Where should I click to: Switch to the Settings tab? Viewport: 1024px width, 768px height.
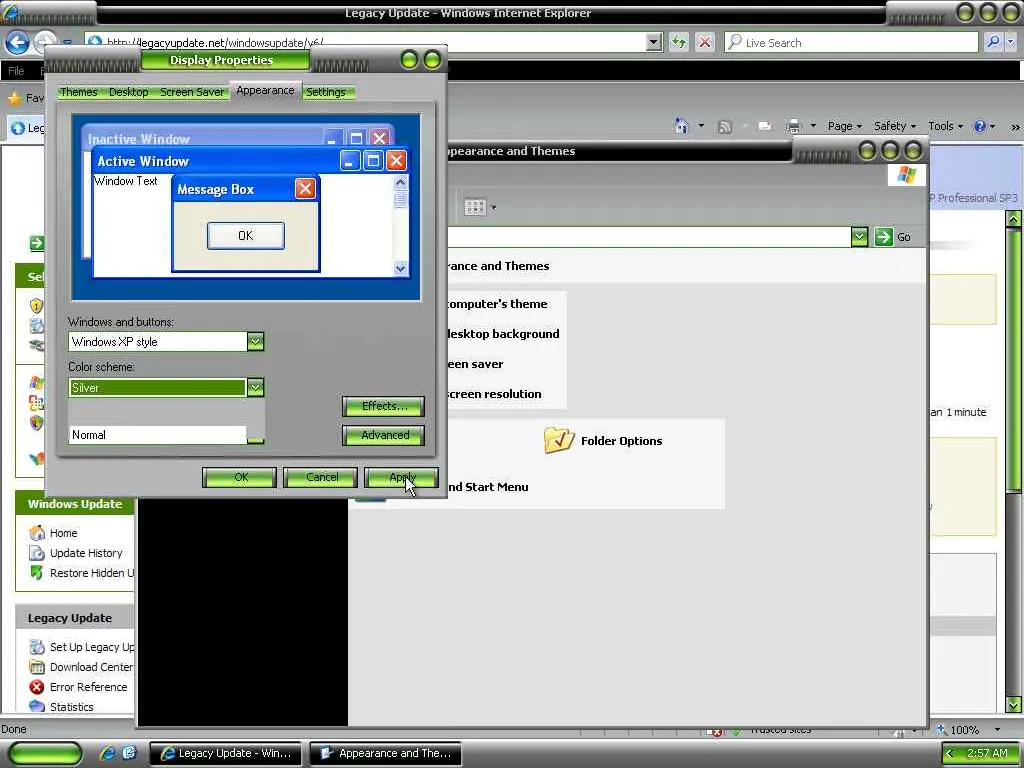(325, 92)
